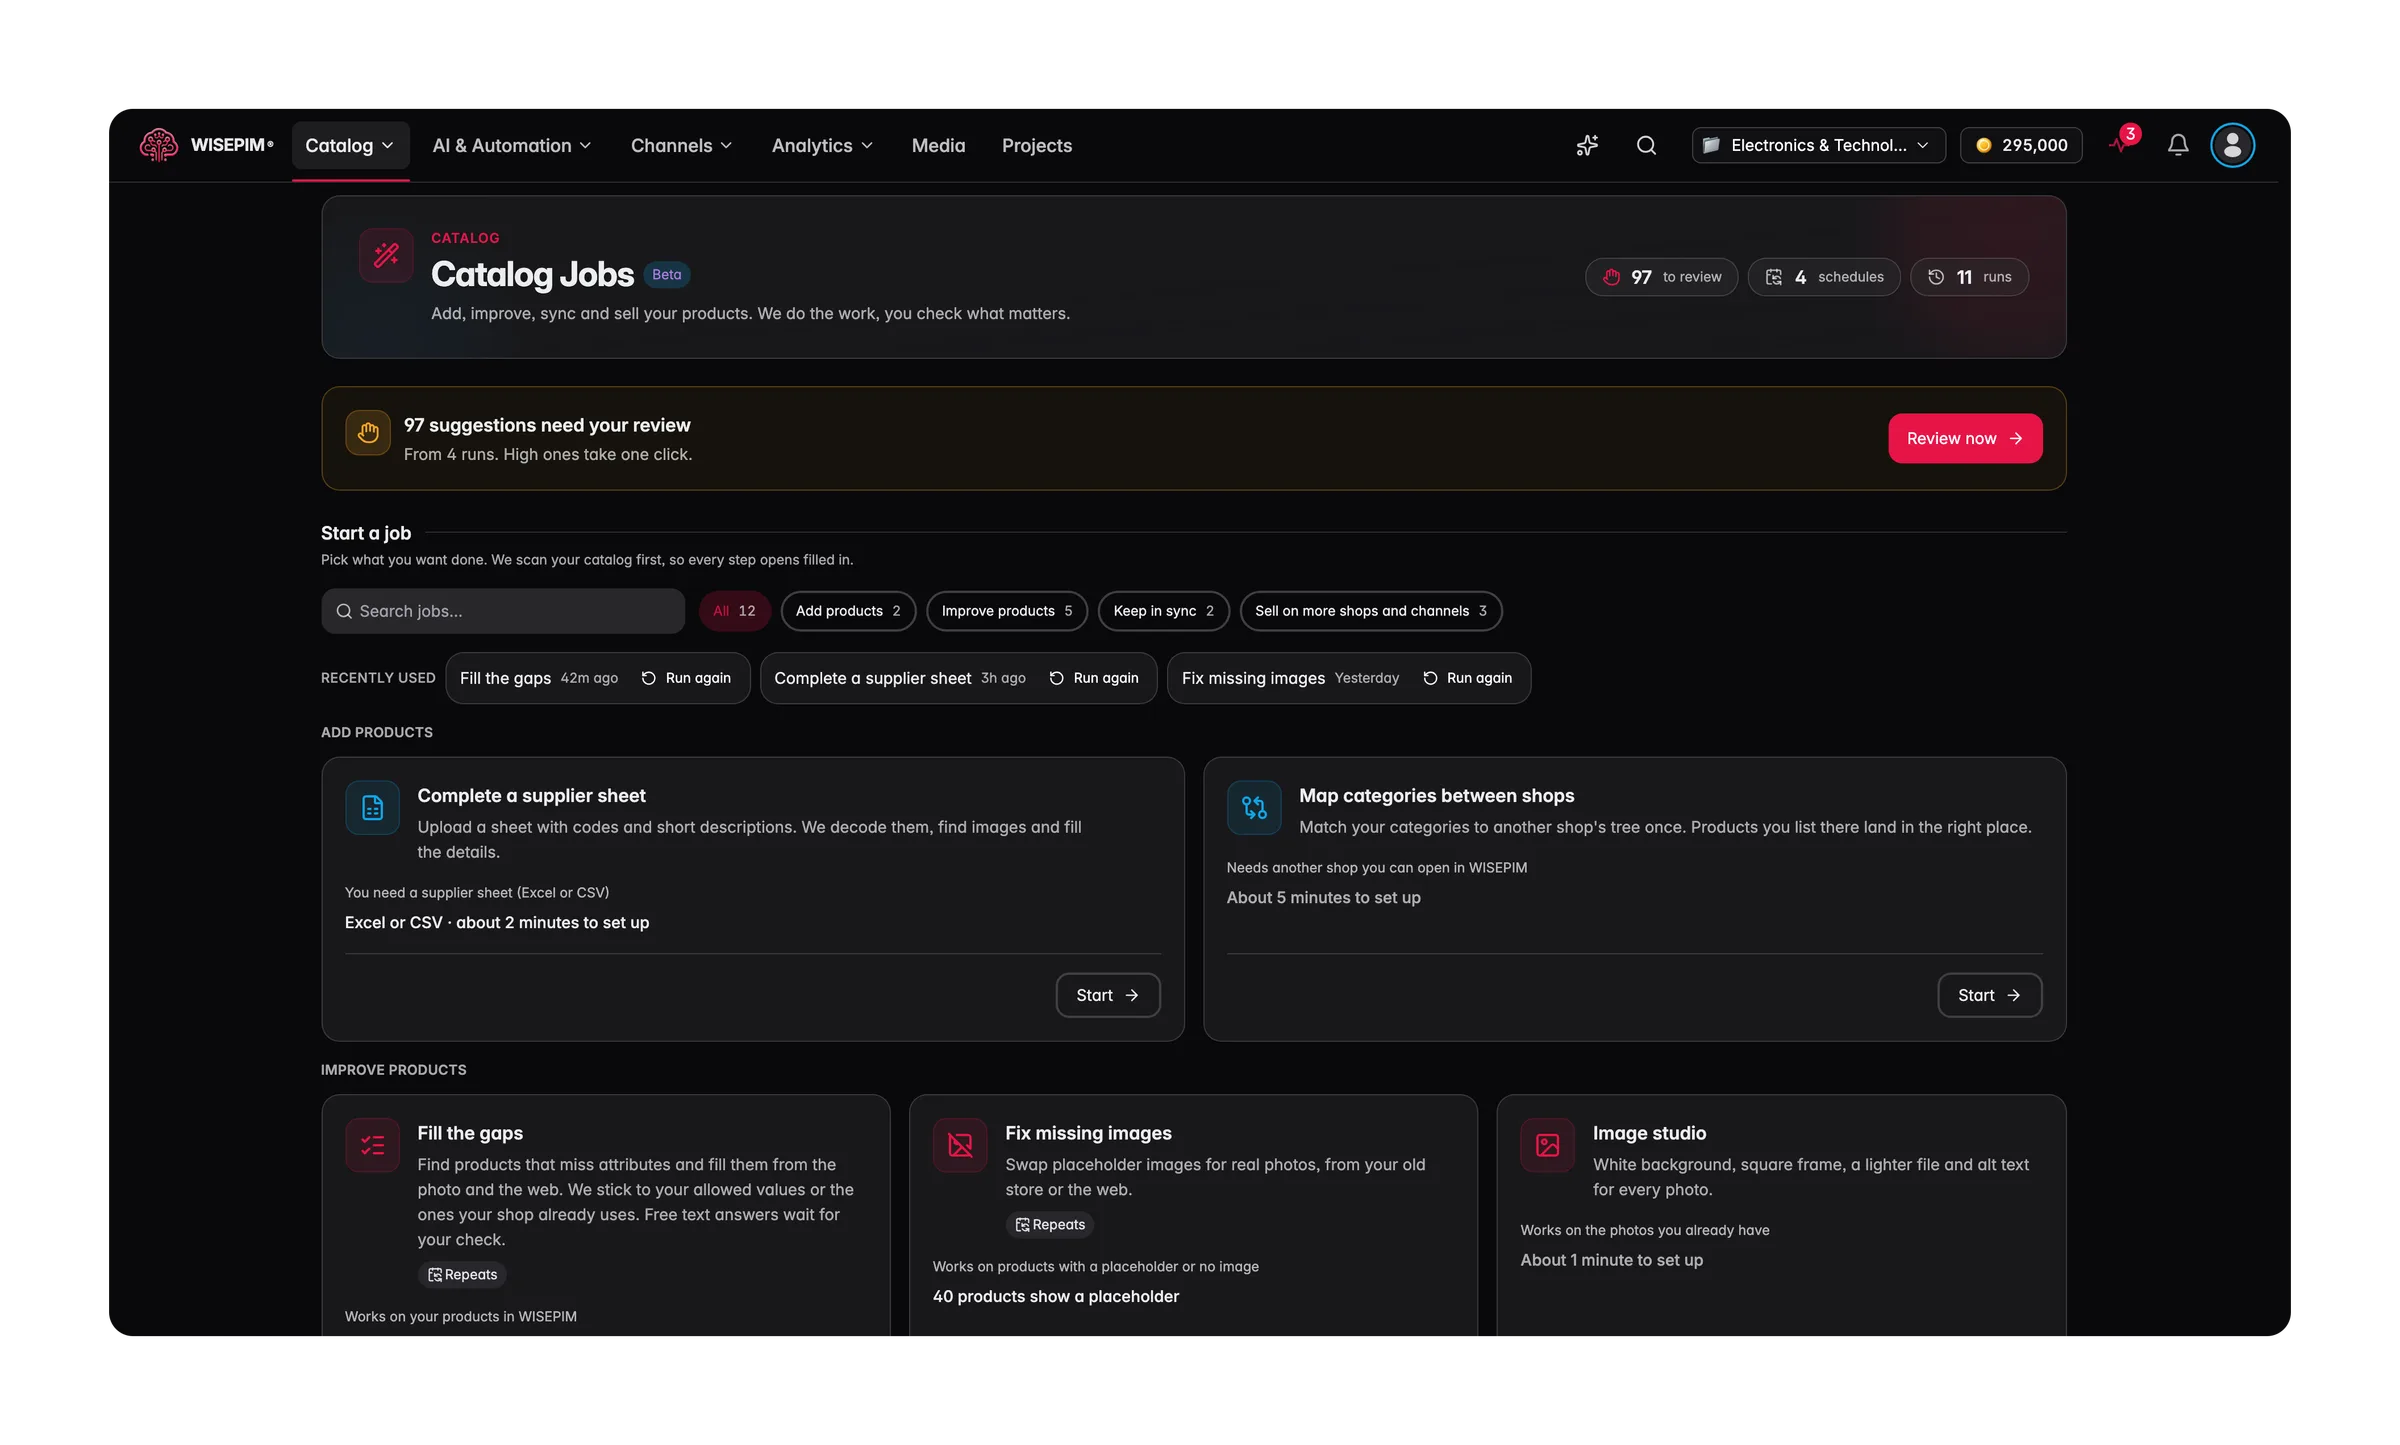This screenshot has height=1445, width=2400.
Task: Start the Complete a supplier sheet job
Action: click(1108, 995)
